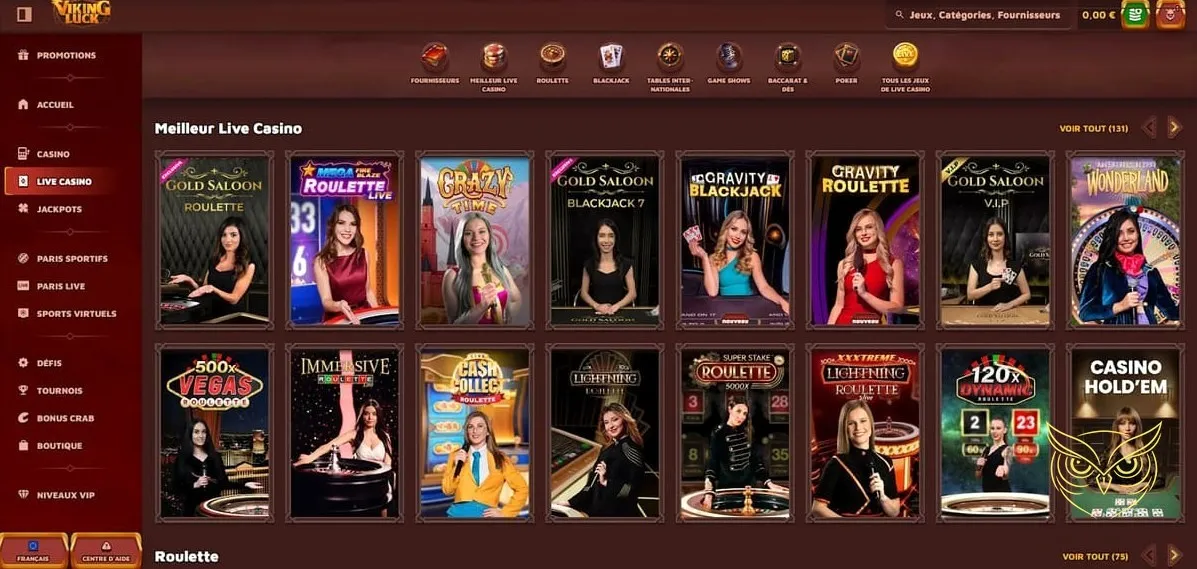Image resolution: width=1197 pixels, height=569 pixels.
Task: Open Défis in the sidebar
Action: [40, 364]
